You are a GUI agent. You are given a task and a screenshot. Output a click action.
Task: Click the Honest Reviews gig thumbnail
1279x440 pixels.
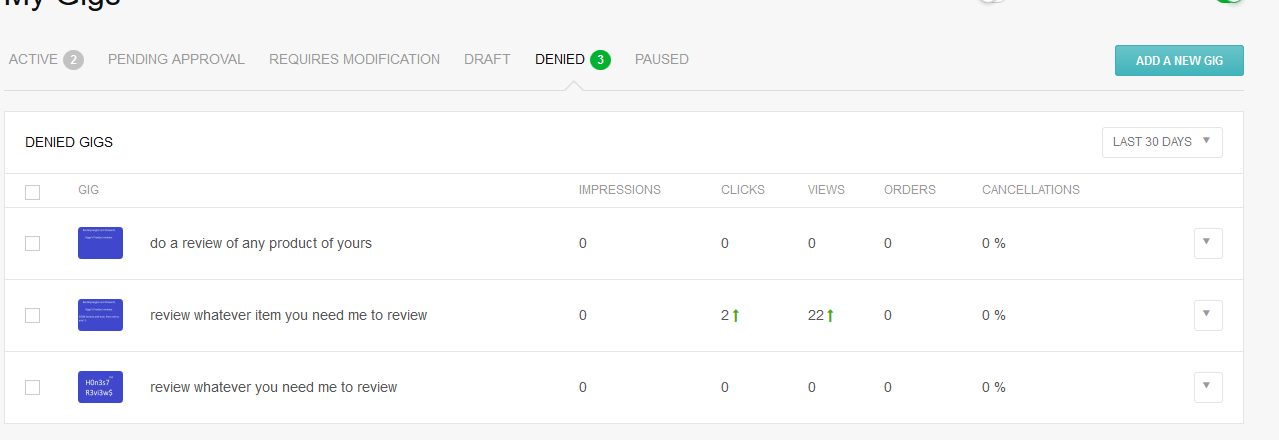tap(100, 387)
